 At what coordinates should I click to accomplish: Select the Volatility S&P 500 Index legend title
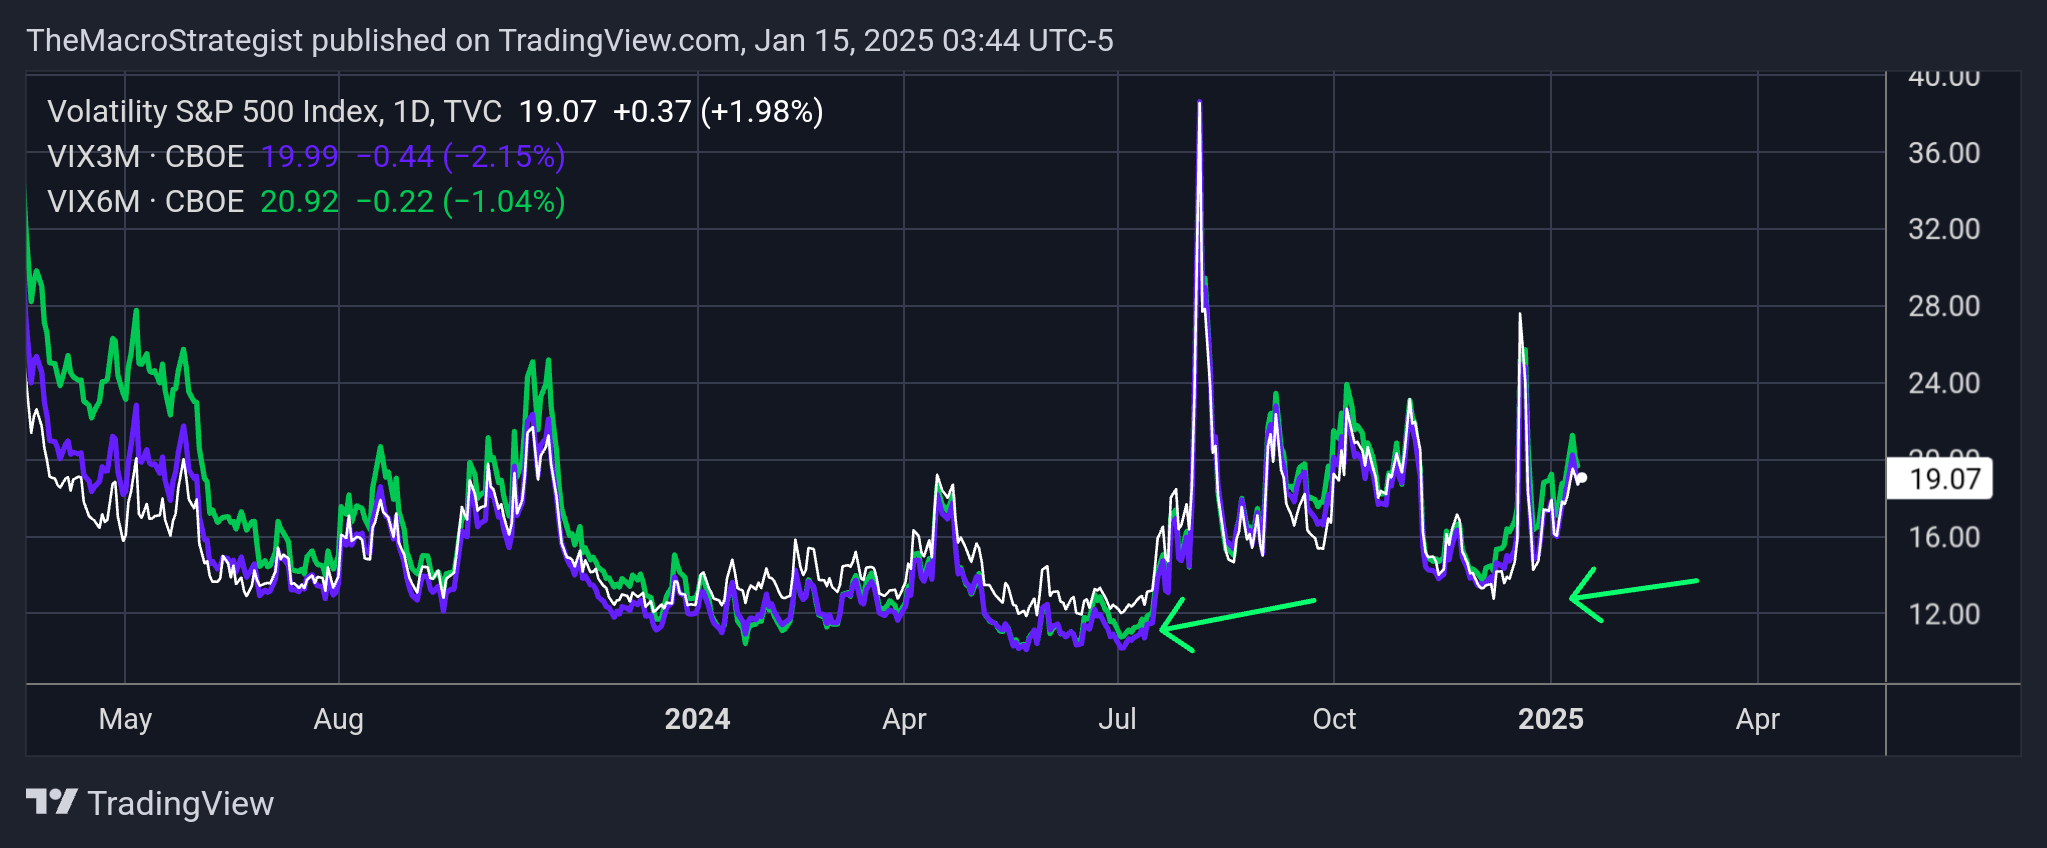tap(275, 111)
